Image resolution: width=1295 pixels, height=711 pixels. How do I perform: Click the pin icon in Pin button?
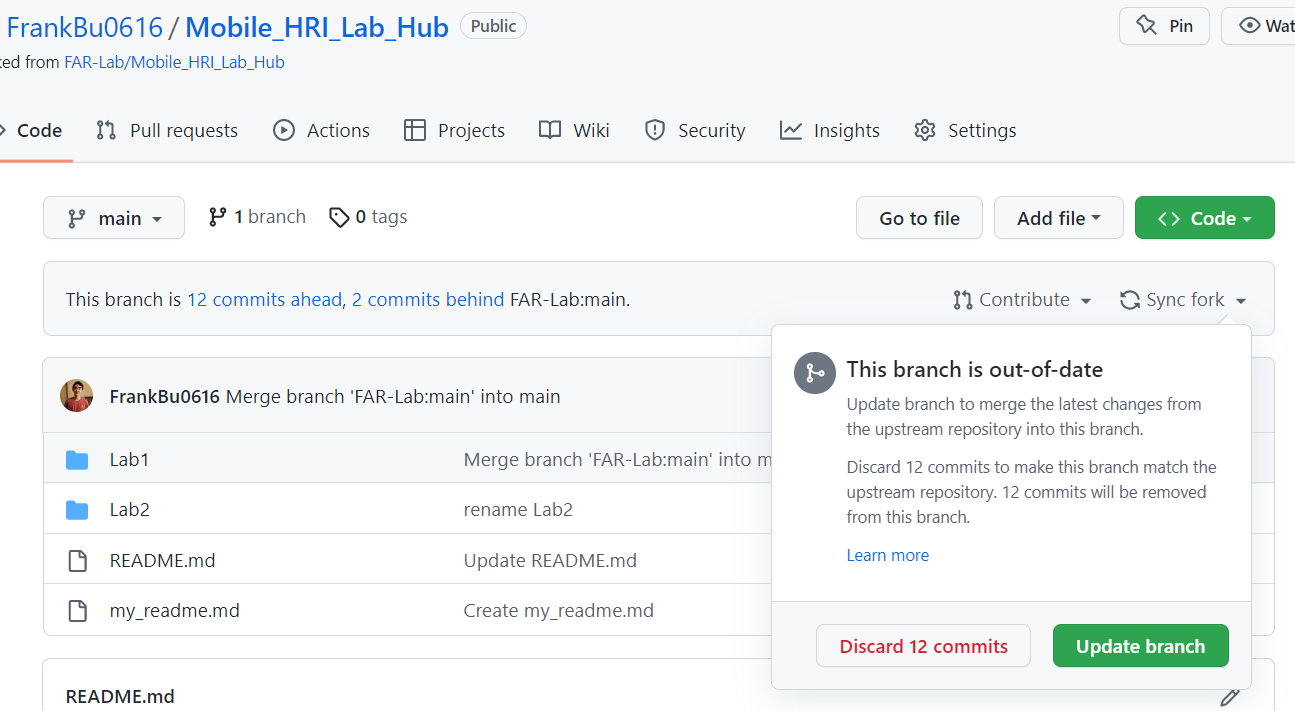click(1146, 26)
